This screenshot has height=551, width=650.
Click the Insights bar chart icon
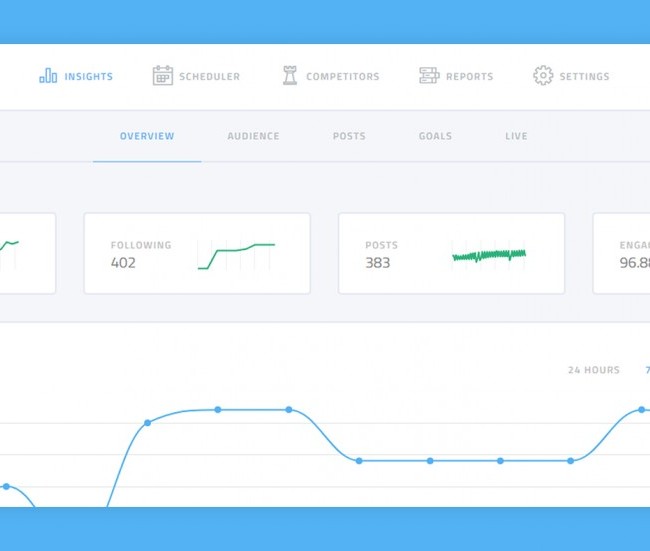pyautogui.click(x=48, y=76)
